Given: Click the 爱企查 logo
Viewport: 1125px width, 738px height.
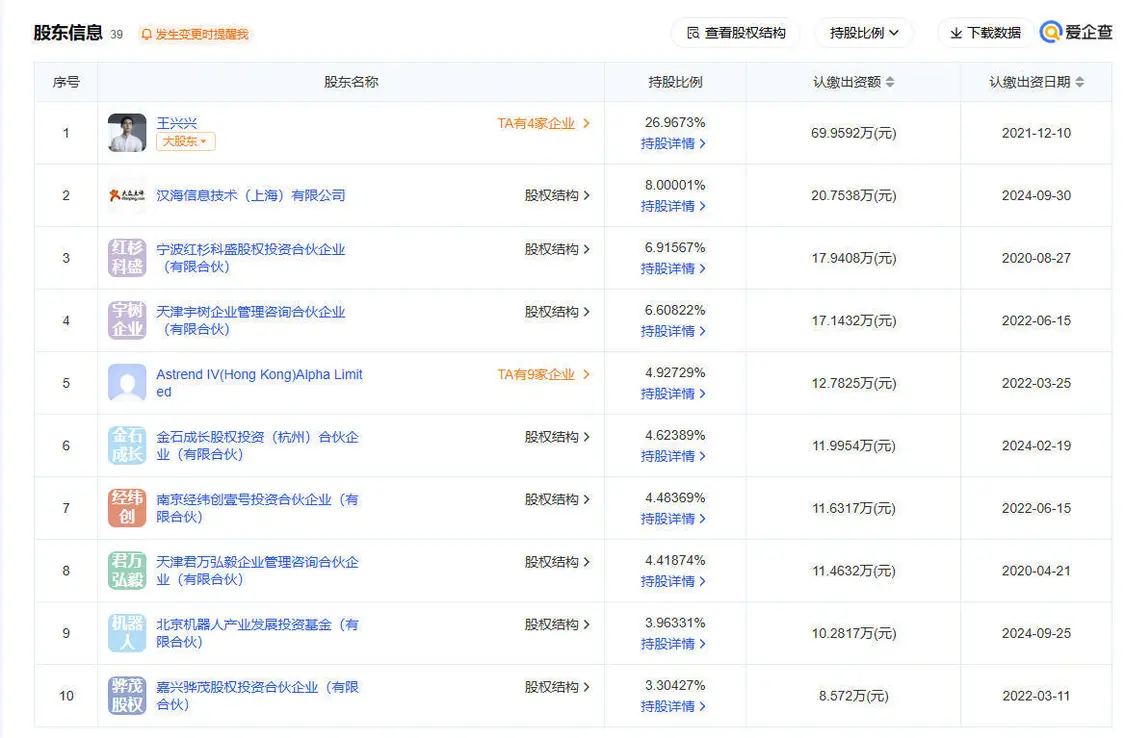Looking at the screenshot, I should [1076, 32].
